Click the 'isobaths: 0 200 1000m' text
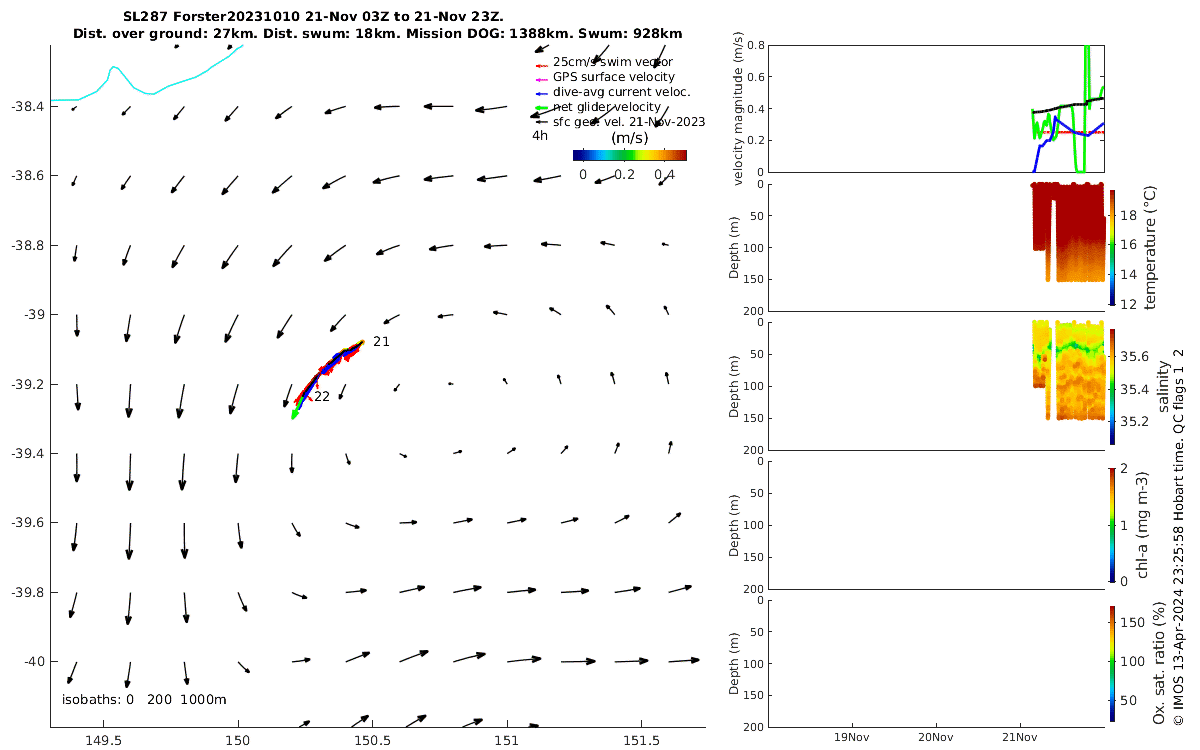The image size is (1200, 750). [144, 700]
